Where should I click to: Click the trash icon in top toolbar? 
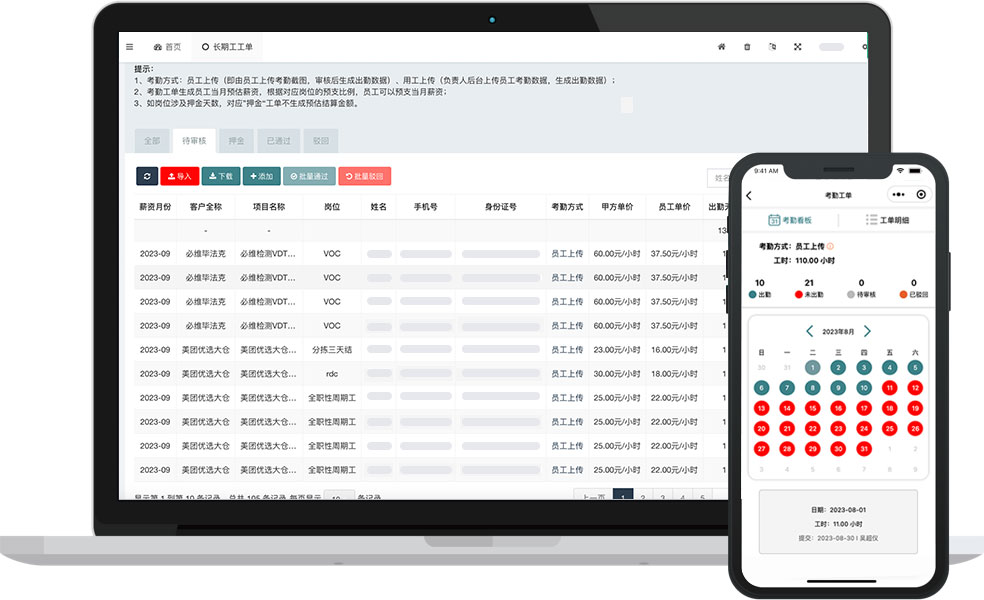coord(747,47)
